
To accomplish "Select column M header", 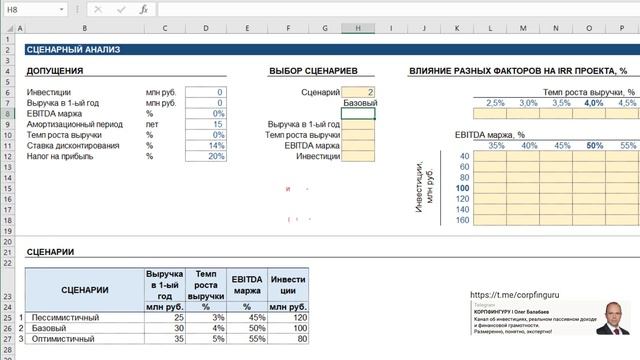I will coord(523,29).
